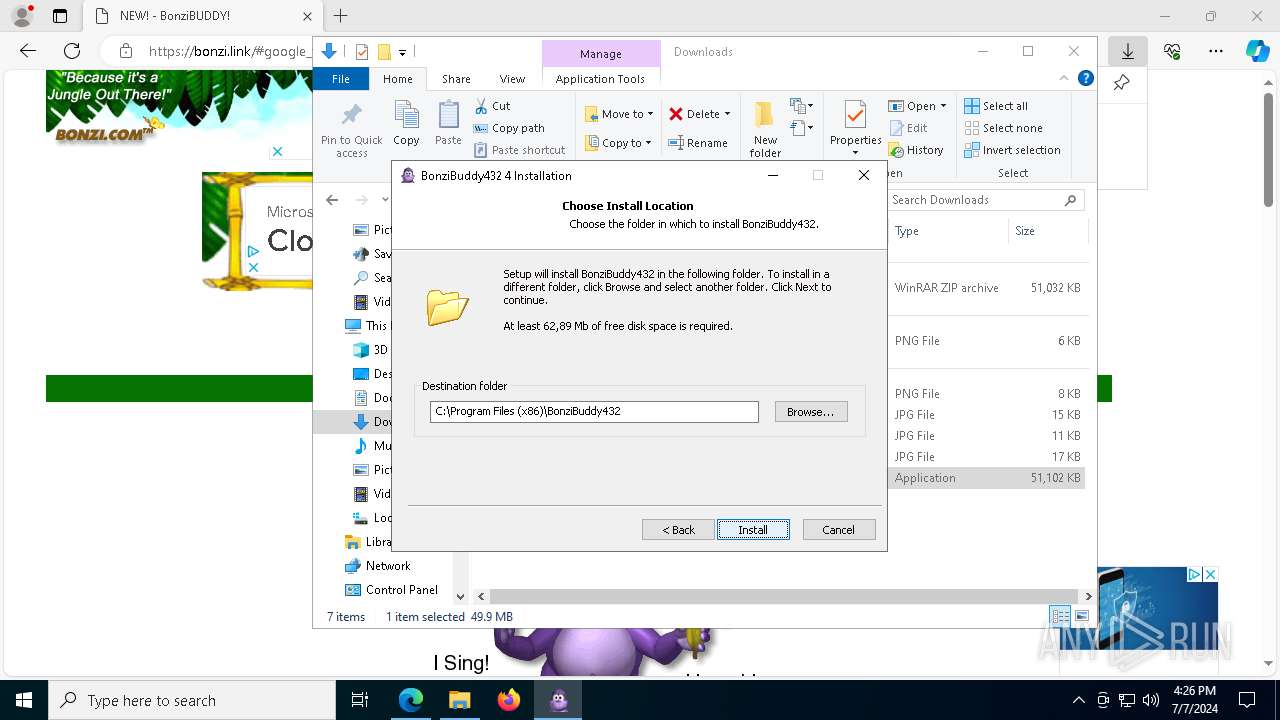This screenshot has height=720, width=1280.
Task: Click the Explorer back arrow
Action: coord(332,200)
